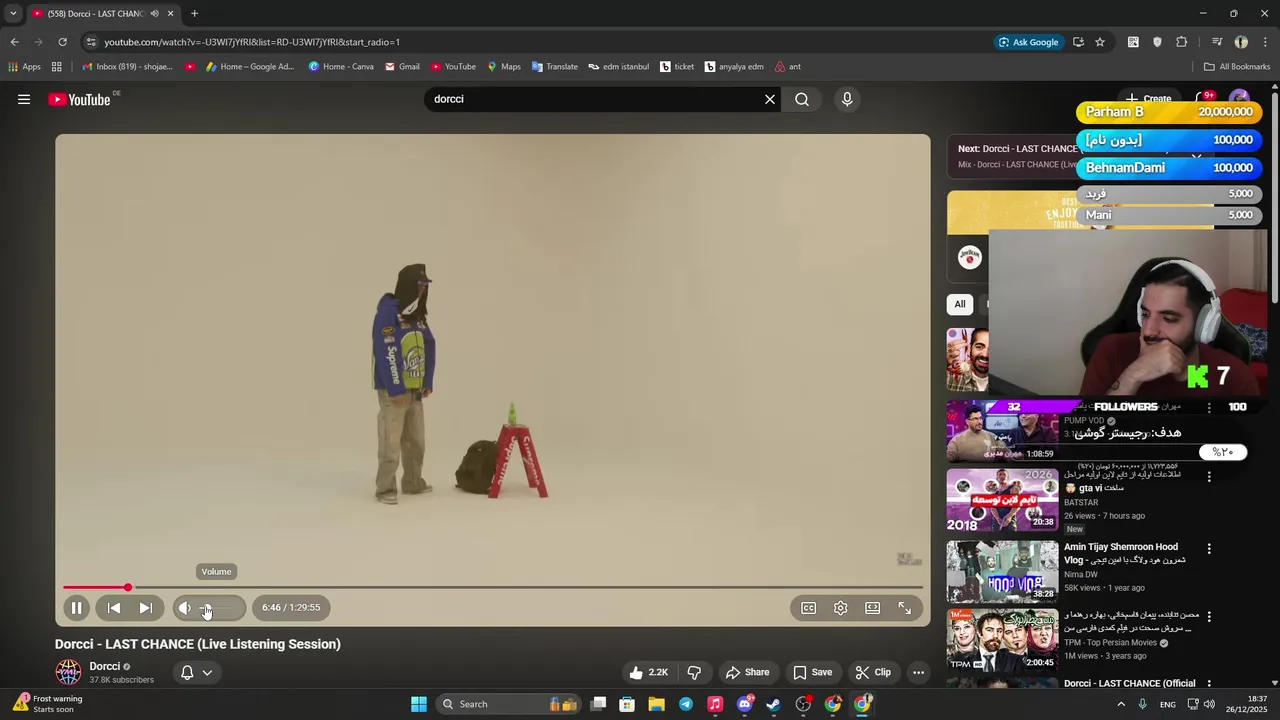Screen dimensions: 1280x720
Task: Play the TPM movie thumbnail with 2:00:45
Action: pyautogui.click(x=1002, y=640)
